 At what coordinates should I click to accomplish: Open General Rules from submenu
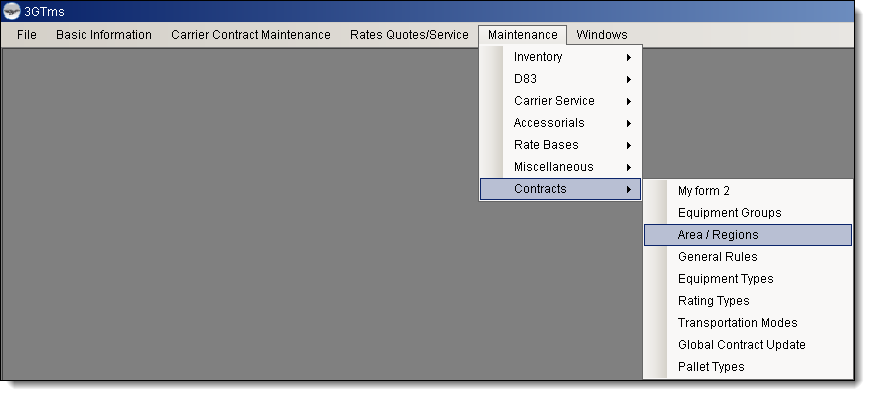click(748, 257)
